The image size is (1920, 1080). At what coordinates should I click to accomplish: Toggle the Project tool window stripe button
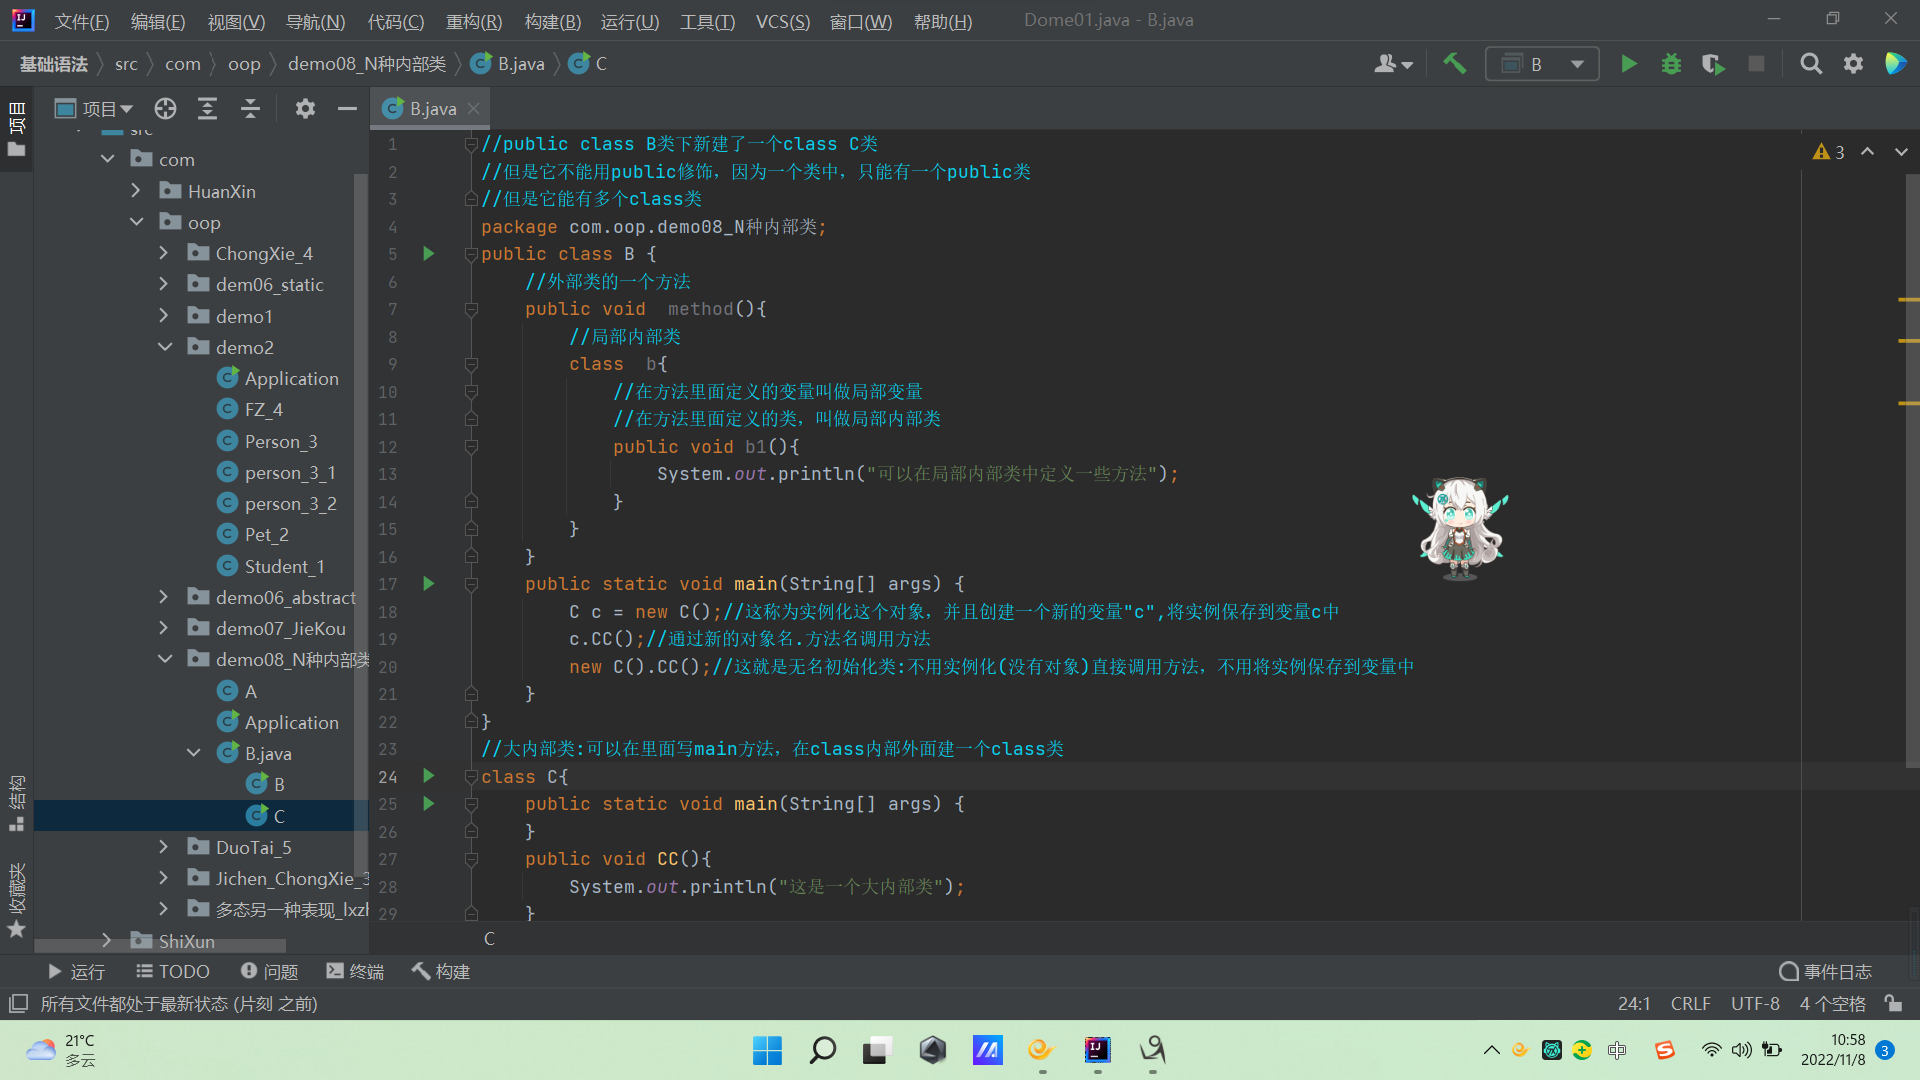click(16, 130)
